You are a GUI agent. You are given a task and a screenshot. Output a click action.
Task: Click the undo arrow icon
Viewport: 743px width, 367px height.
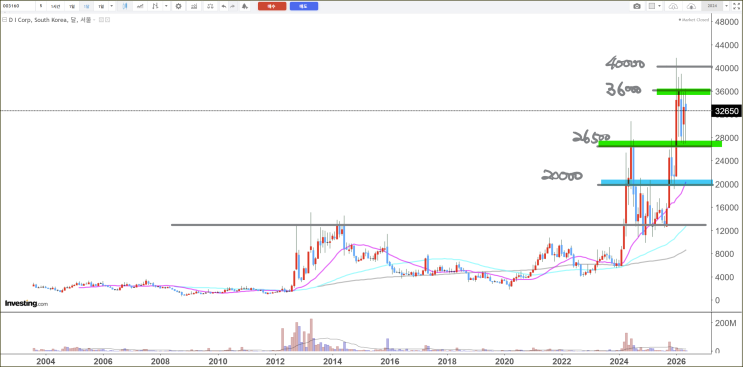[x=224, y=6]
